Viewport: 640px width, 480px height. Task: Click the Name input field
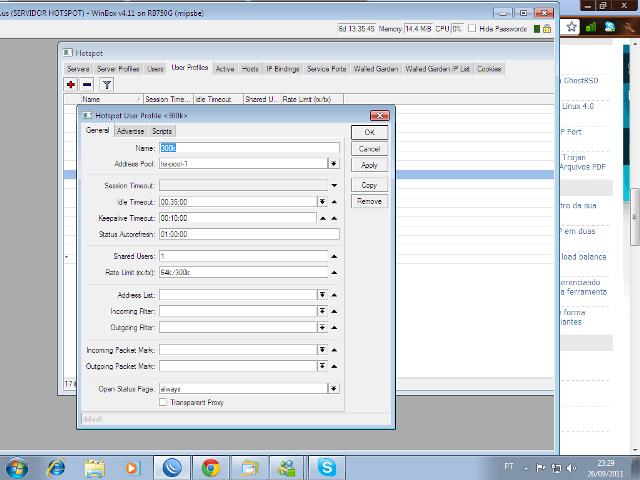248,148
